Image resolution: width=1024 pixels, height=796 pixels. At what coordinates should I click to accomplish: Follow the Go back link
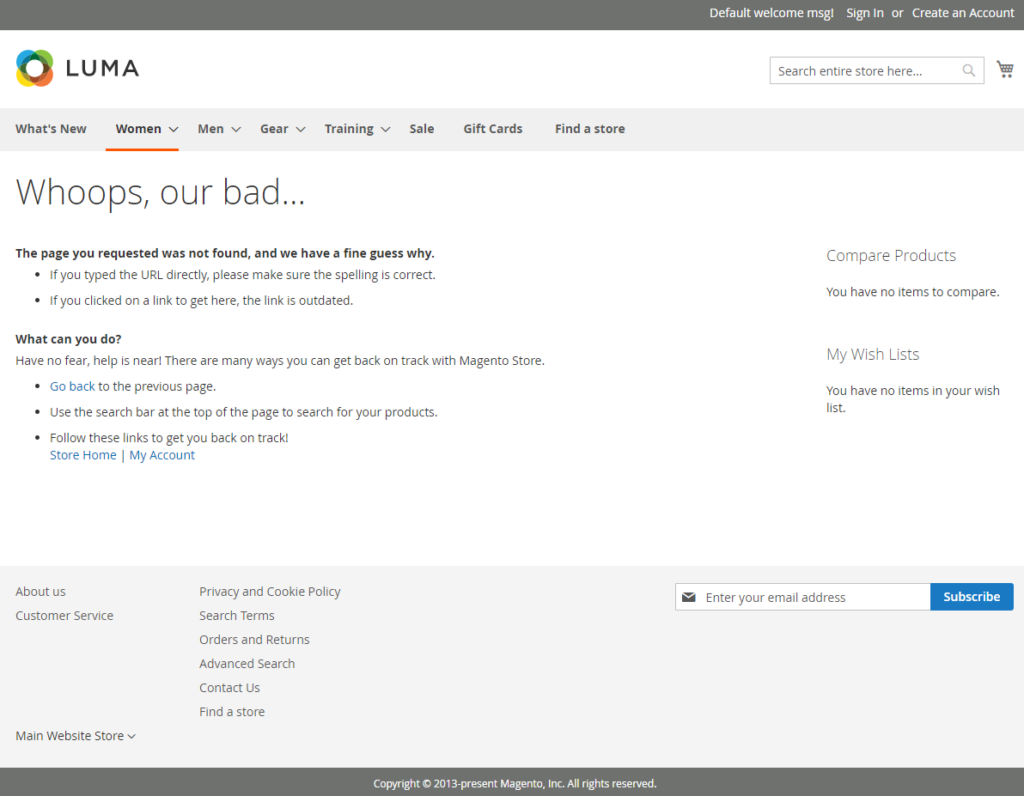click(x=72, y=386)
